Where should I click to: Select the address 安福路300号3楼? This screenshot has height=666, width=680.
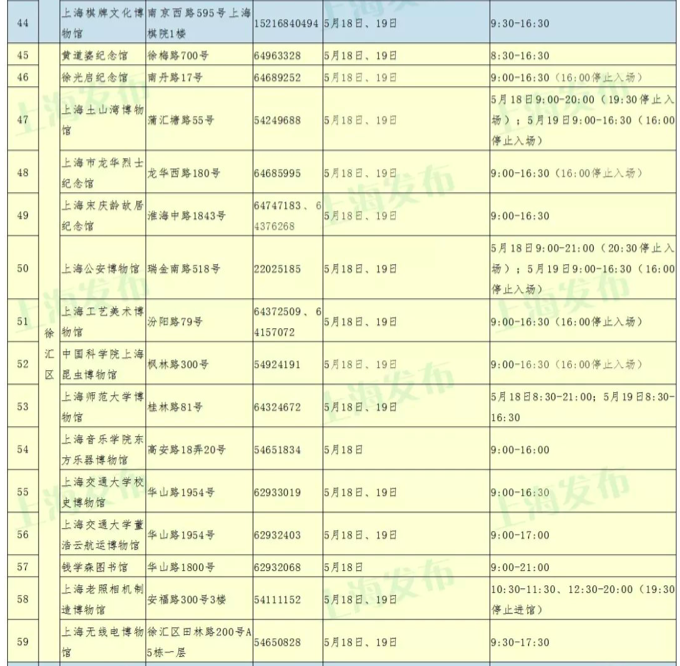coord(186,599)
